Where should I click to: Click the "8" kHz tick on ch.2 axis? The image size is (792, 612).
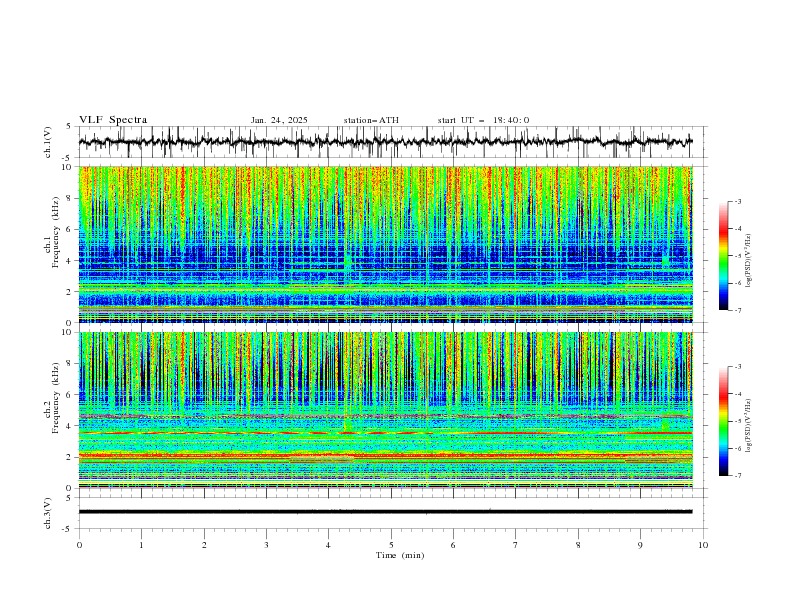point(70,364)
